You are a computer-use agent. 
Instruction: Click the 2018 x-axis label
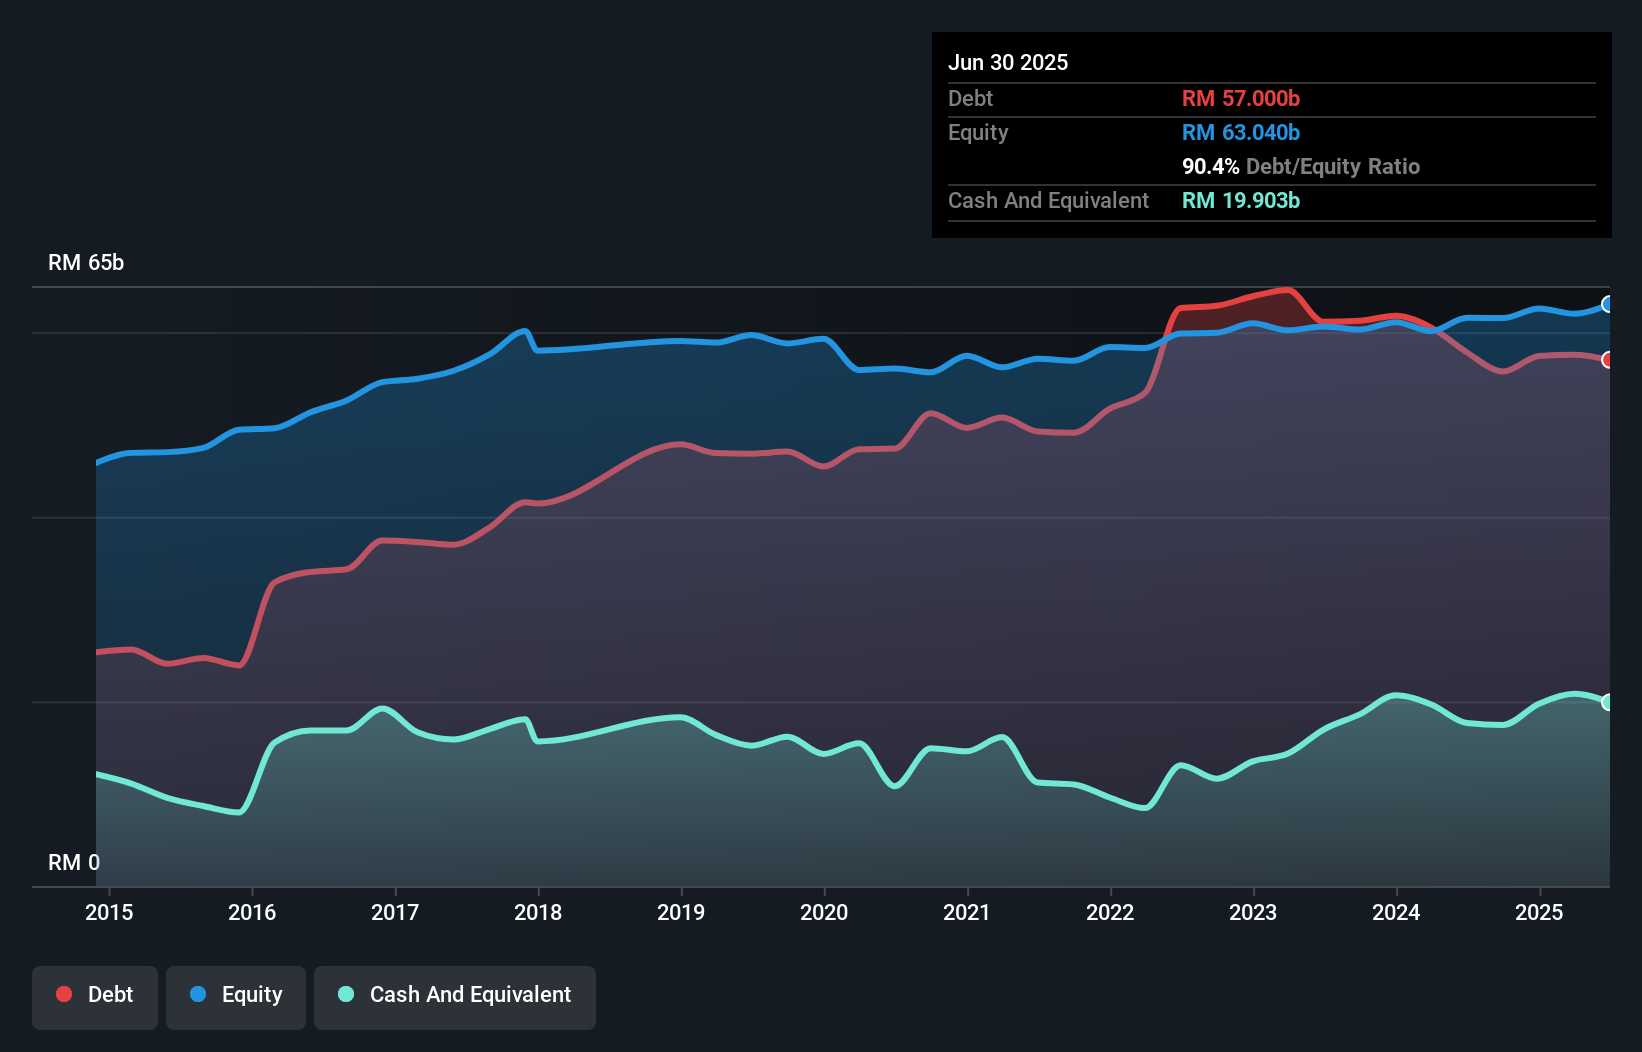point(538,912)
